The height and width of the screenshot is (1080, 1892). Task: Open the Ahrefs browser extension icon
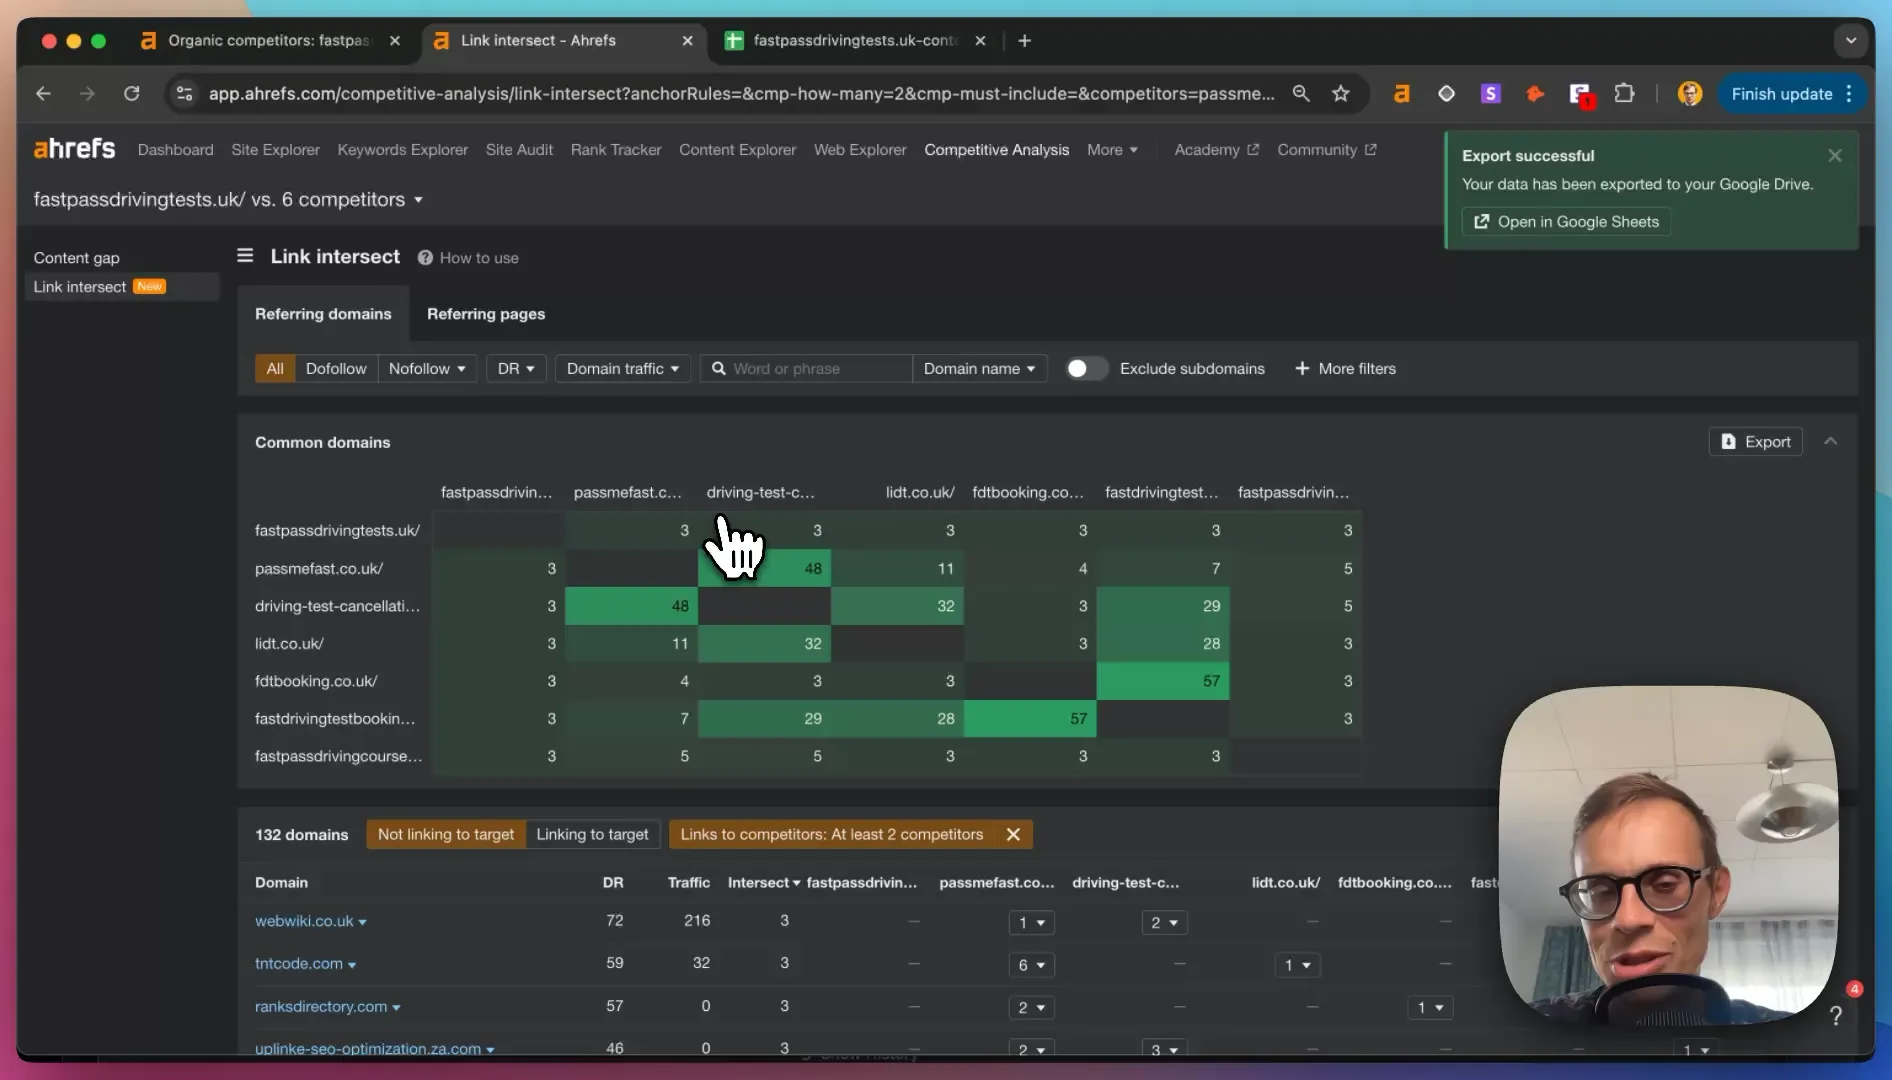point(1402,94)
